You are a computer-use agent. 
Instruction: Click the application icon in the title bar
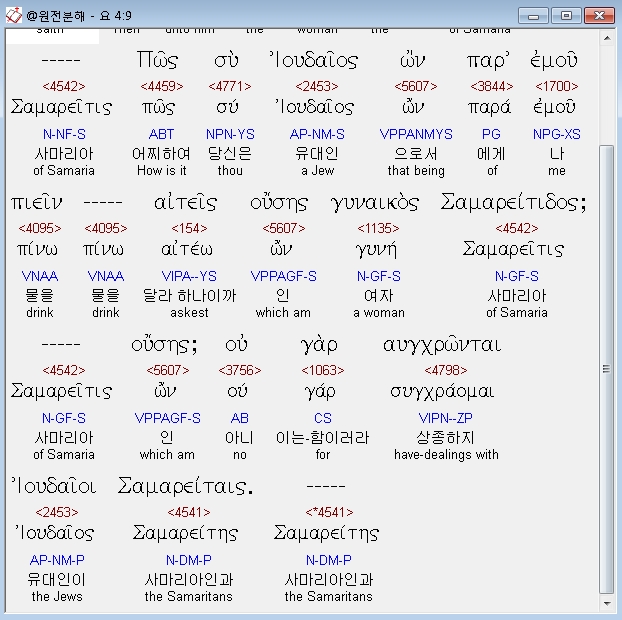[14, 15]
